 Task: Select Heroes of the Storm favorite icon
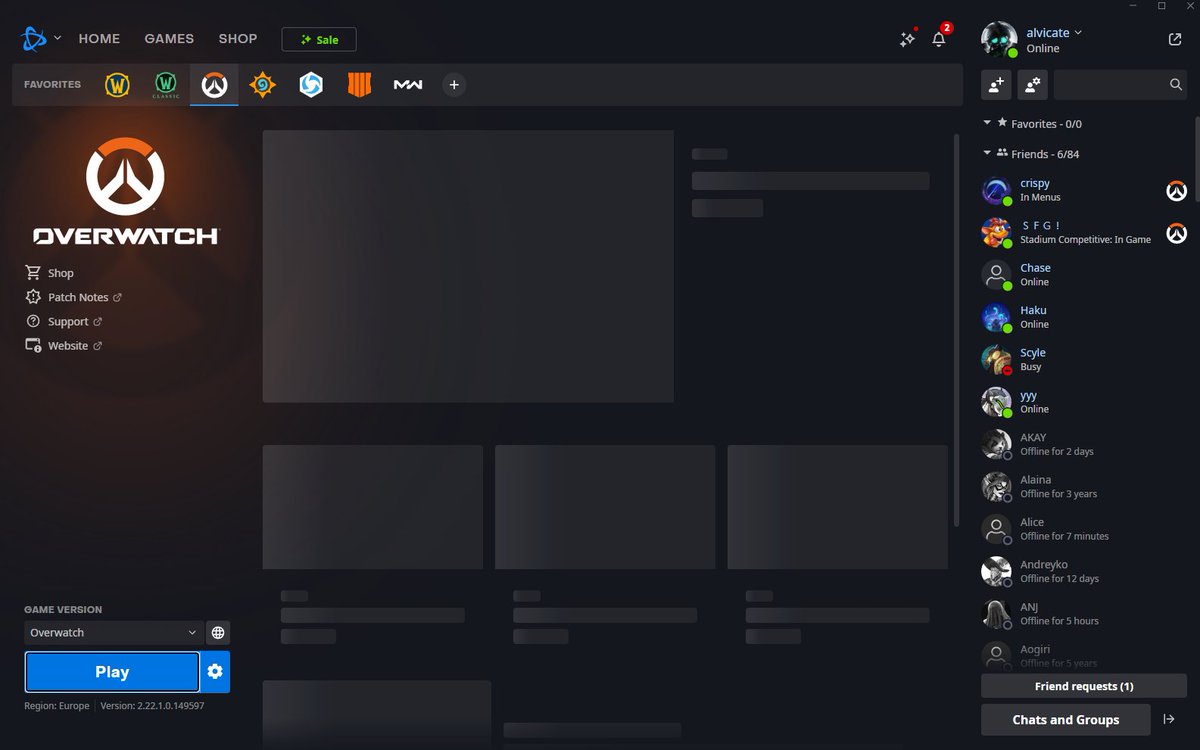pos(311,85)
